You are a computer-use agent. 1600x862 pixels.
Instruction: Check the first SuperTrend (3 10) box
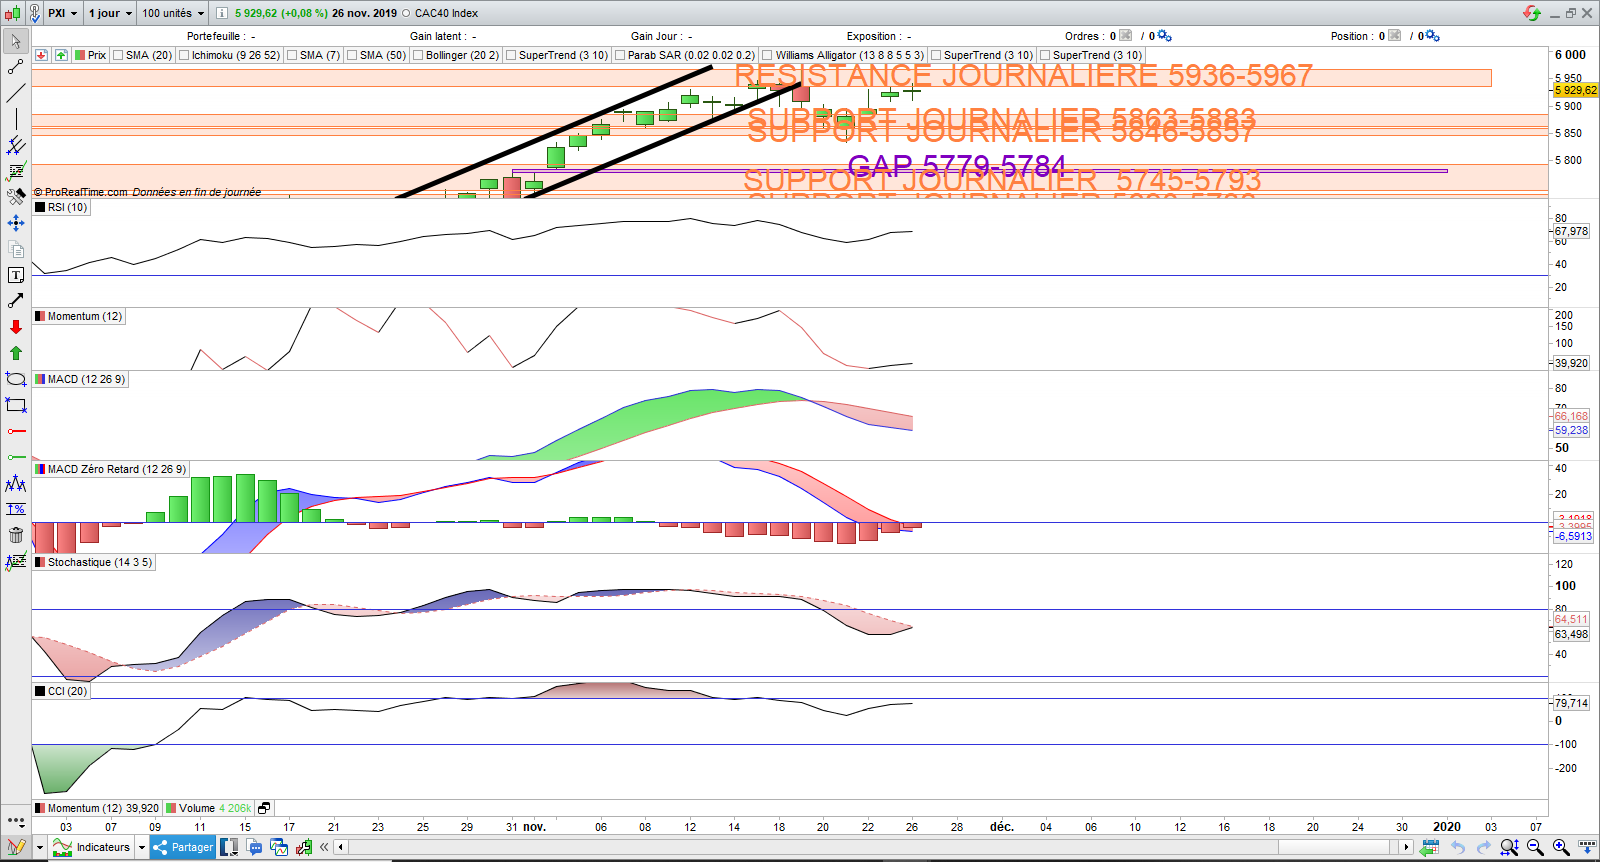tap(511, 55)
